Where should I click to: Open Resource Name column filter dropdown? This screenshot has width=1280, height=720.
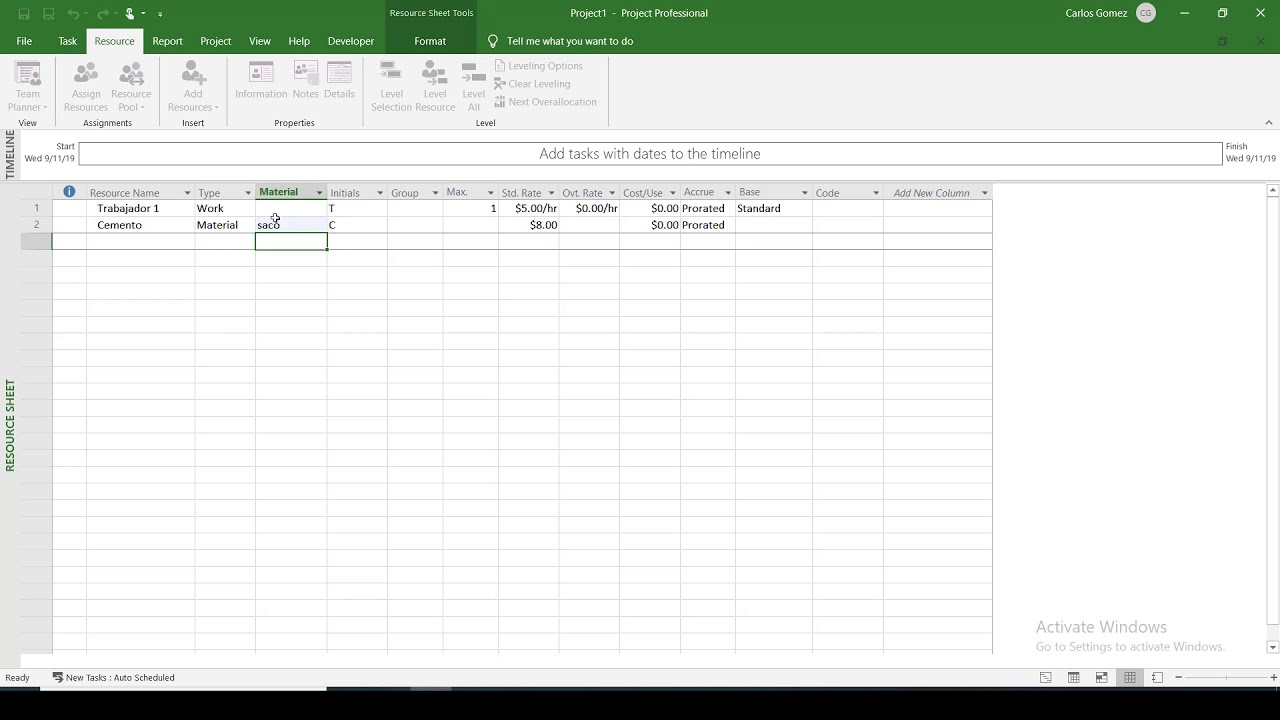pos(187,193)
